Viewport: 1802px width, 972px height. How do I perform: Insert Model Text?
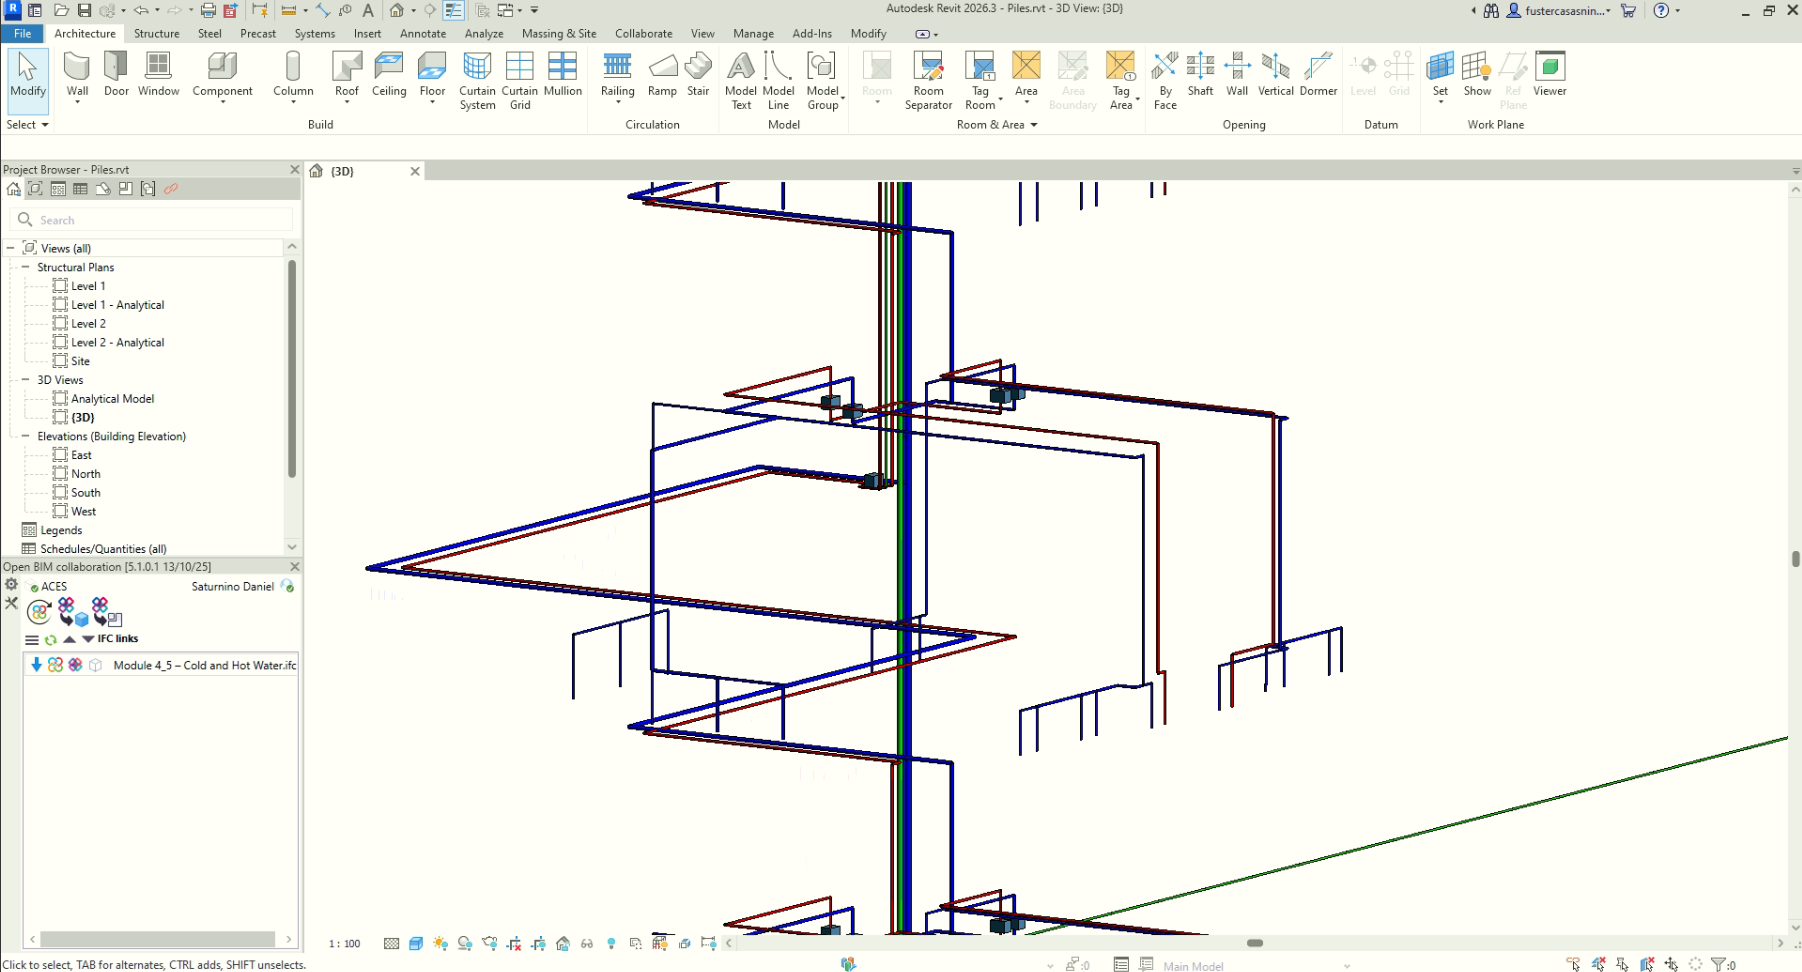[x=741, y=80]
